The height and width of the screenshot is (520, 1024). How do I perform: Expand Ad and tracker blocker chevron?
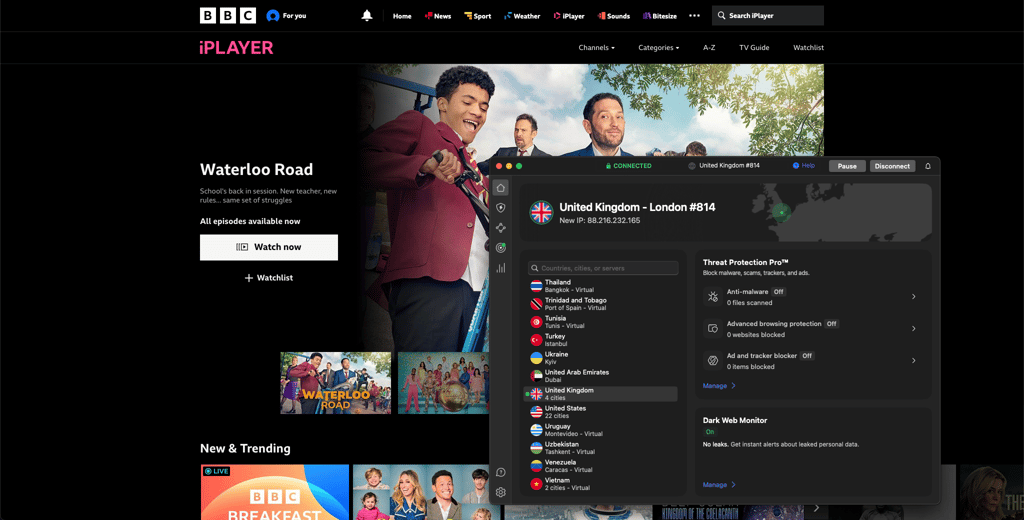click(914, 361)
